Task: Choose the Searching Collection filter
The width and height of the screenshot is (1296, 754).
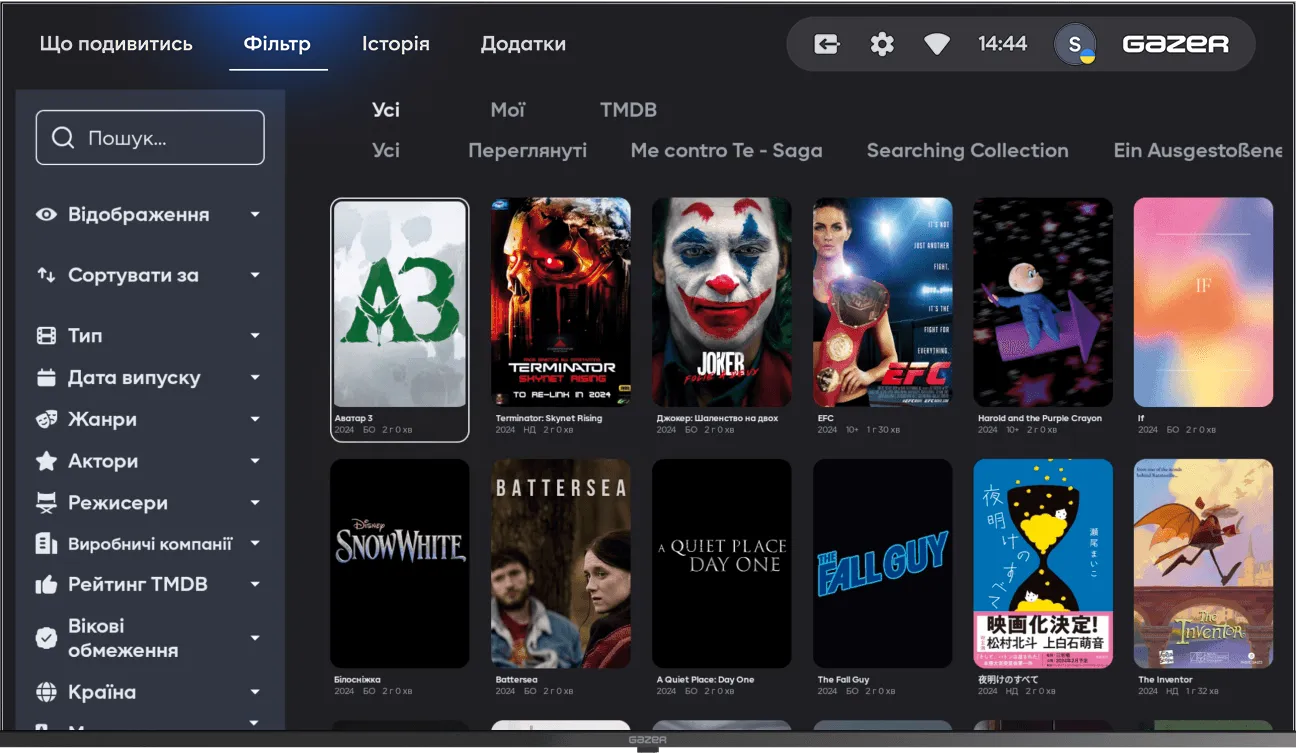Action: [x=968, y=150]
